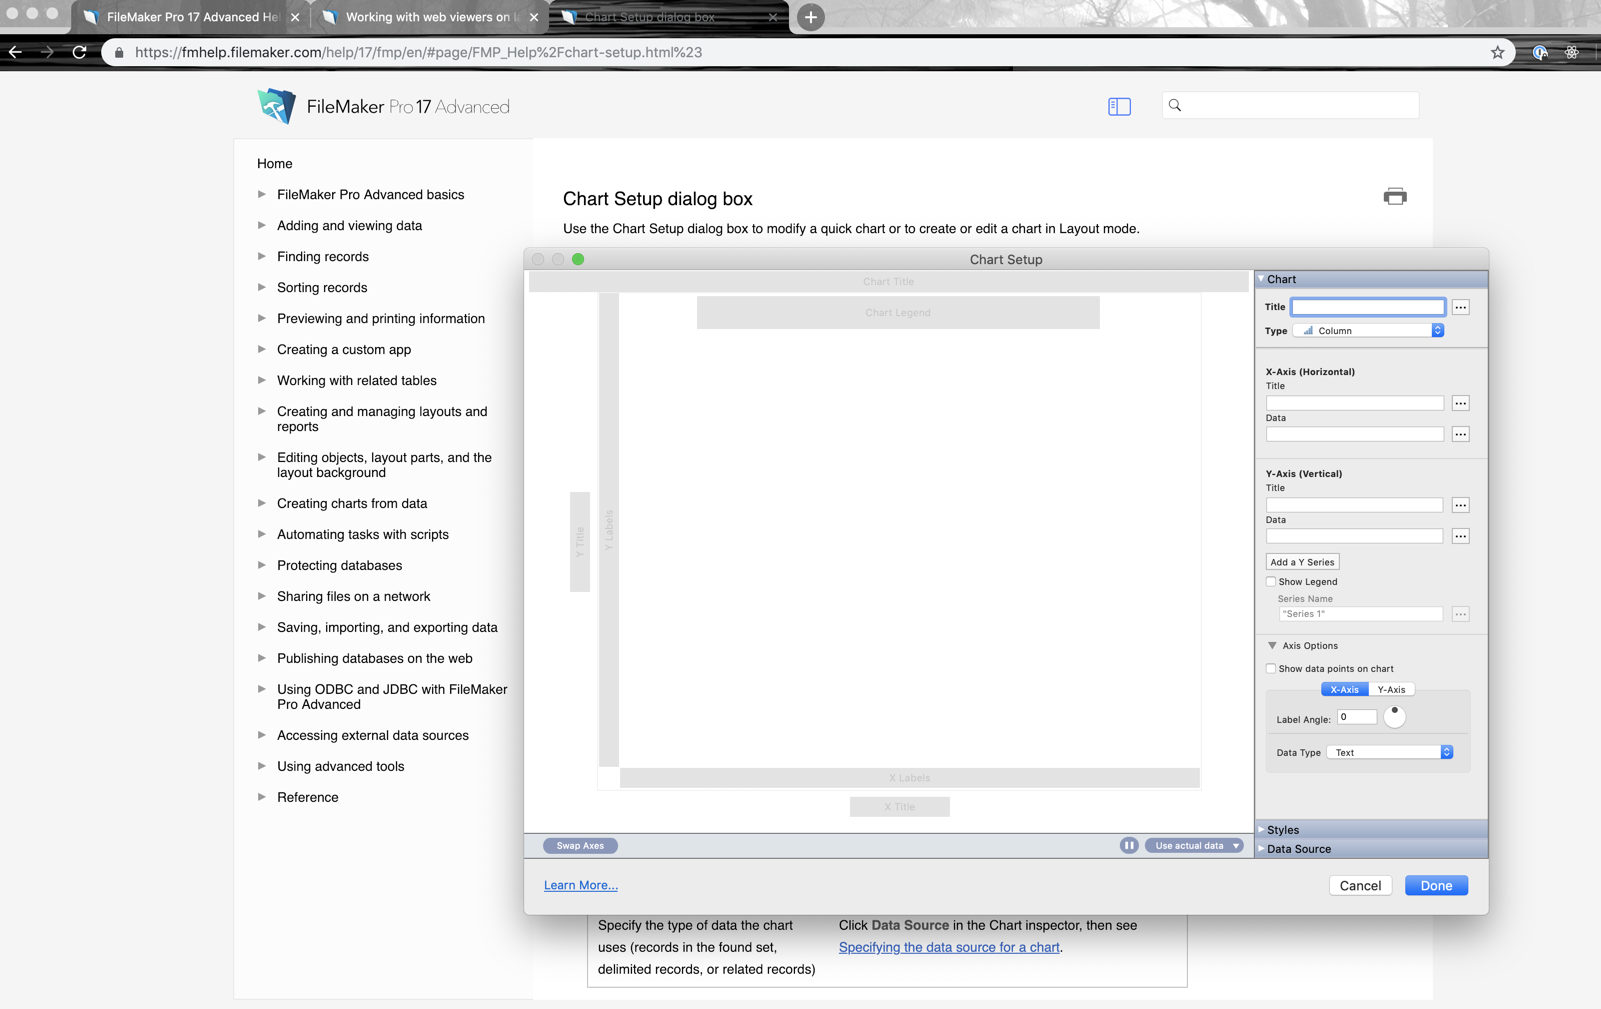The height and width of the screenshot is (1009, 1601).
Task: Open Automating tasks with scripts topic
Action: click(363, 534)
